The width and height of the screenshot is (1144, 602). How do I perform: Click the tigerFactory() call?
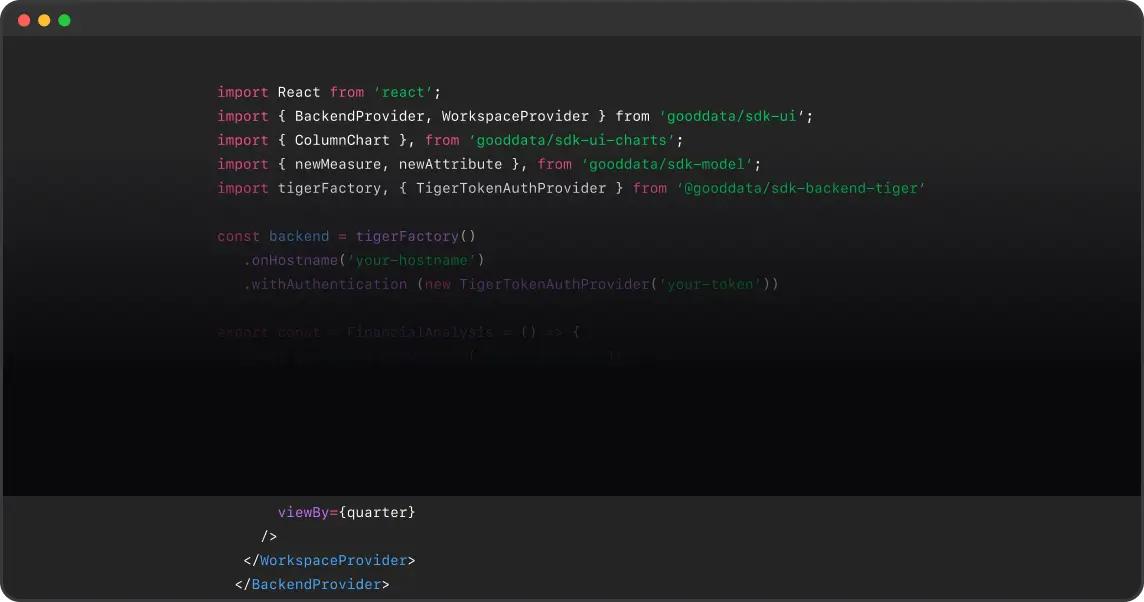(x=416, y=236)
